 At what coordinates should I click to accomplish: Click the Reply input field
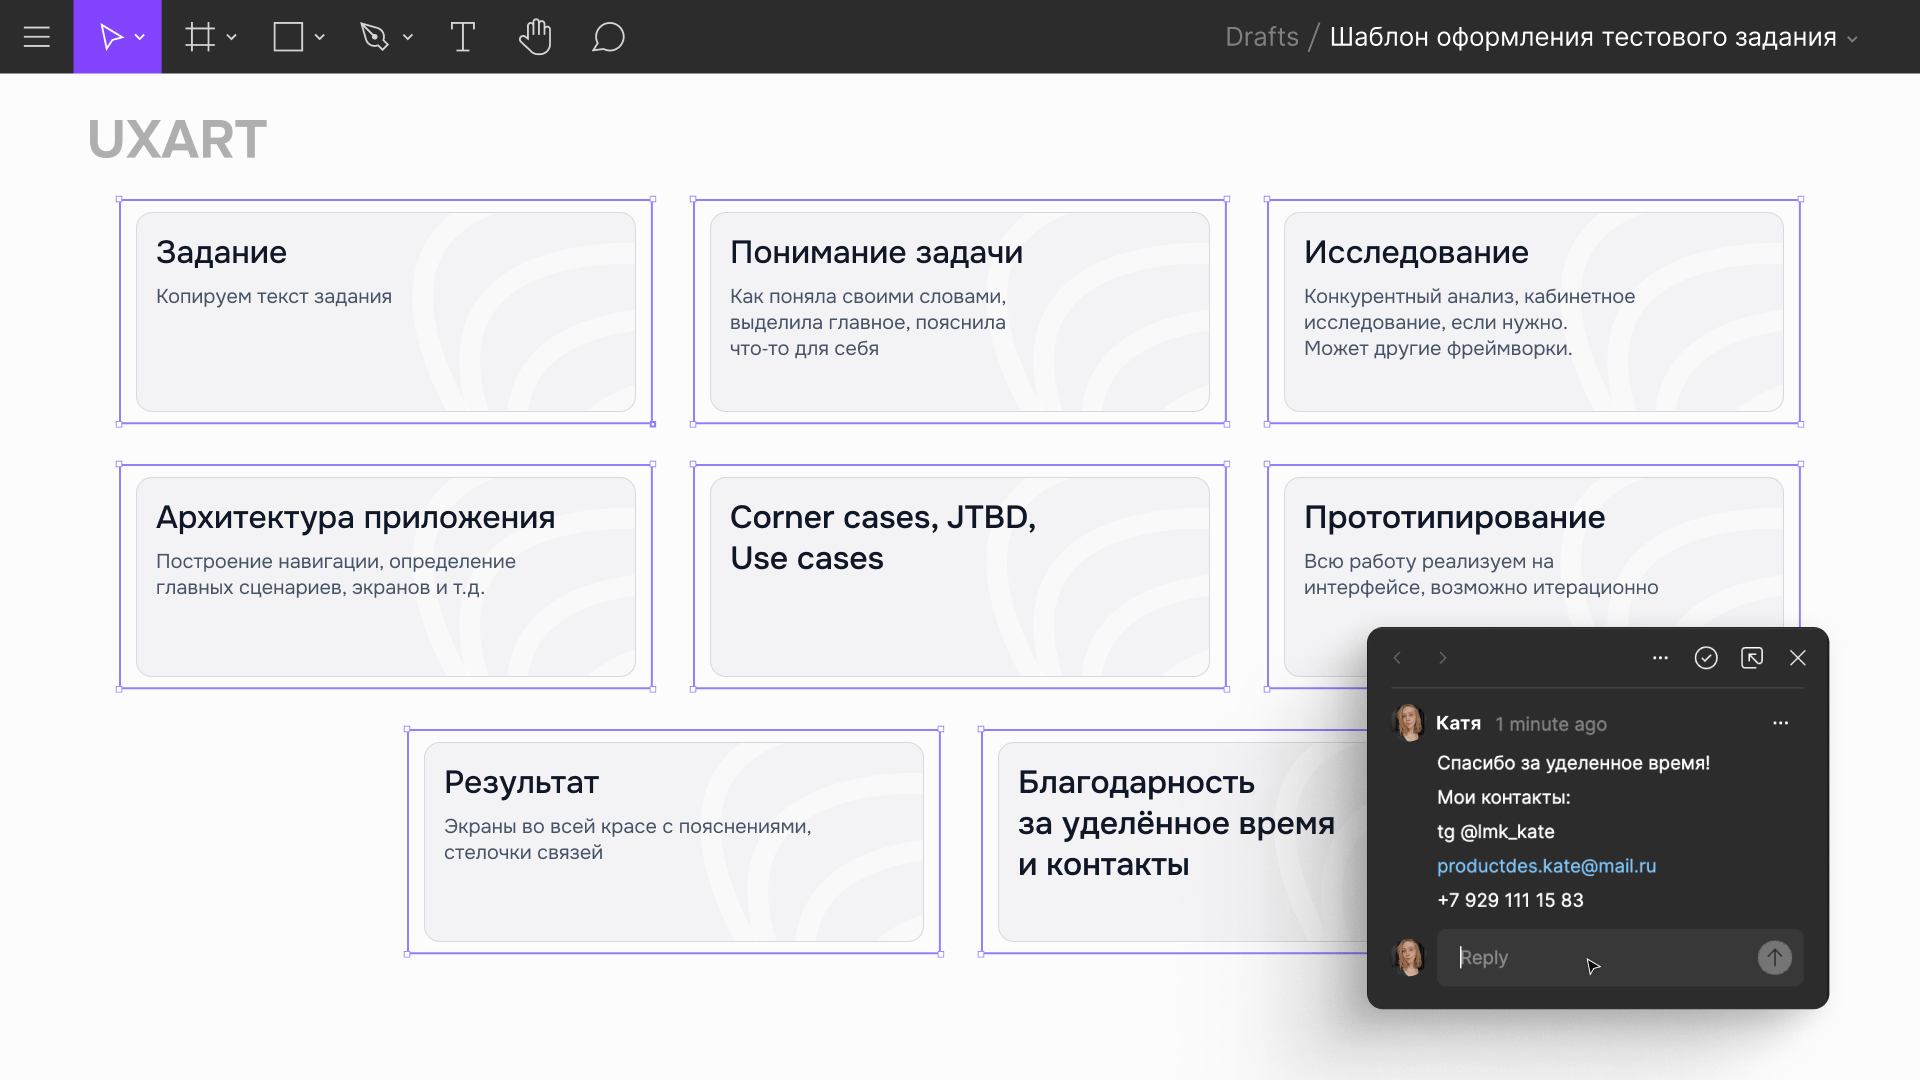tap(1590, 957)
